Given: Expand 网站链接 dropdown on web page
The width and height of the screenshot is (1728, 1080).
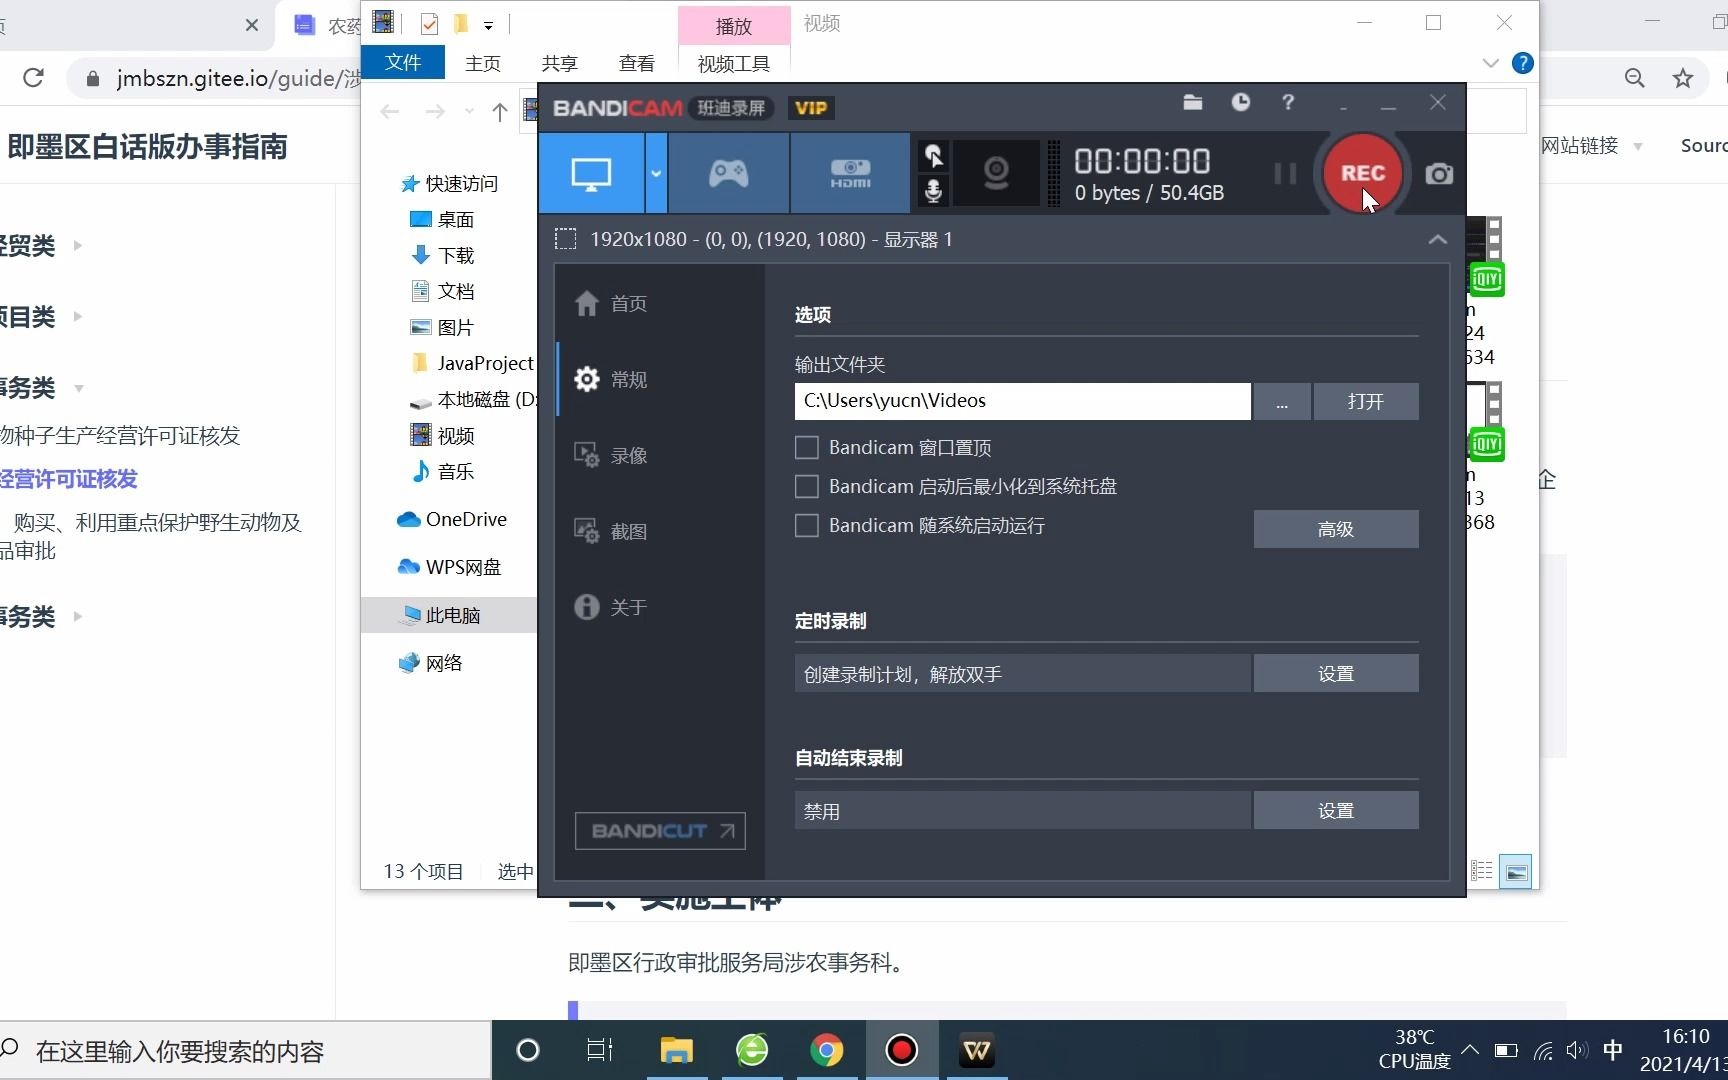Looking at the screenshot, I should coord(1592,146).
